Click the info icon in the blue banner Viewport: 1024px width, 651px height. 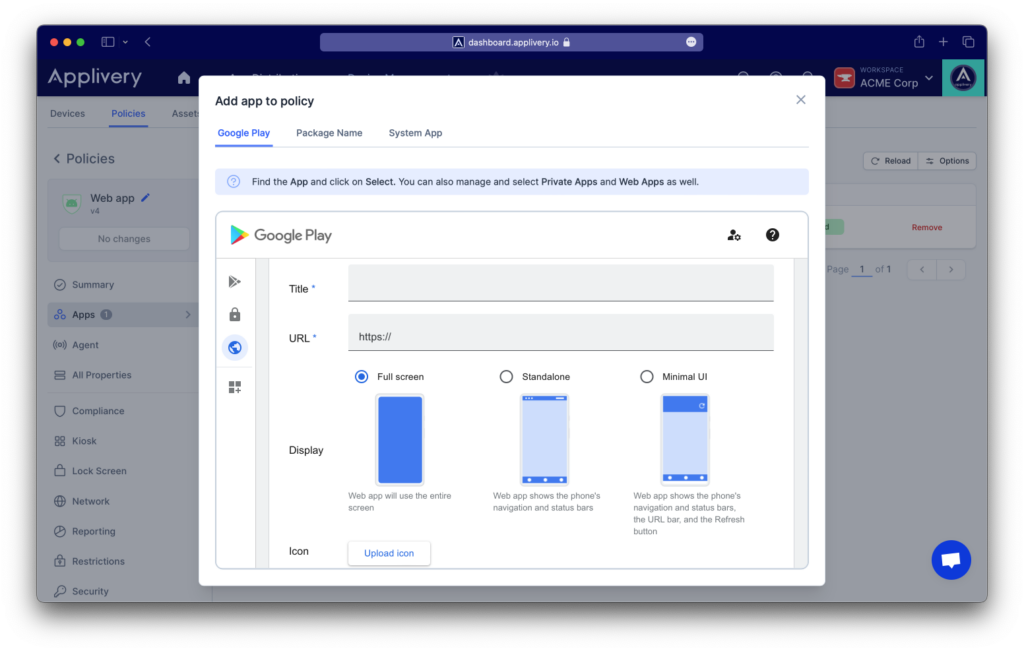[233, 182]
